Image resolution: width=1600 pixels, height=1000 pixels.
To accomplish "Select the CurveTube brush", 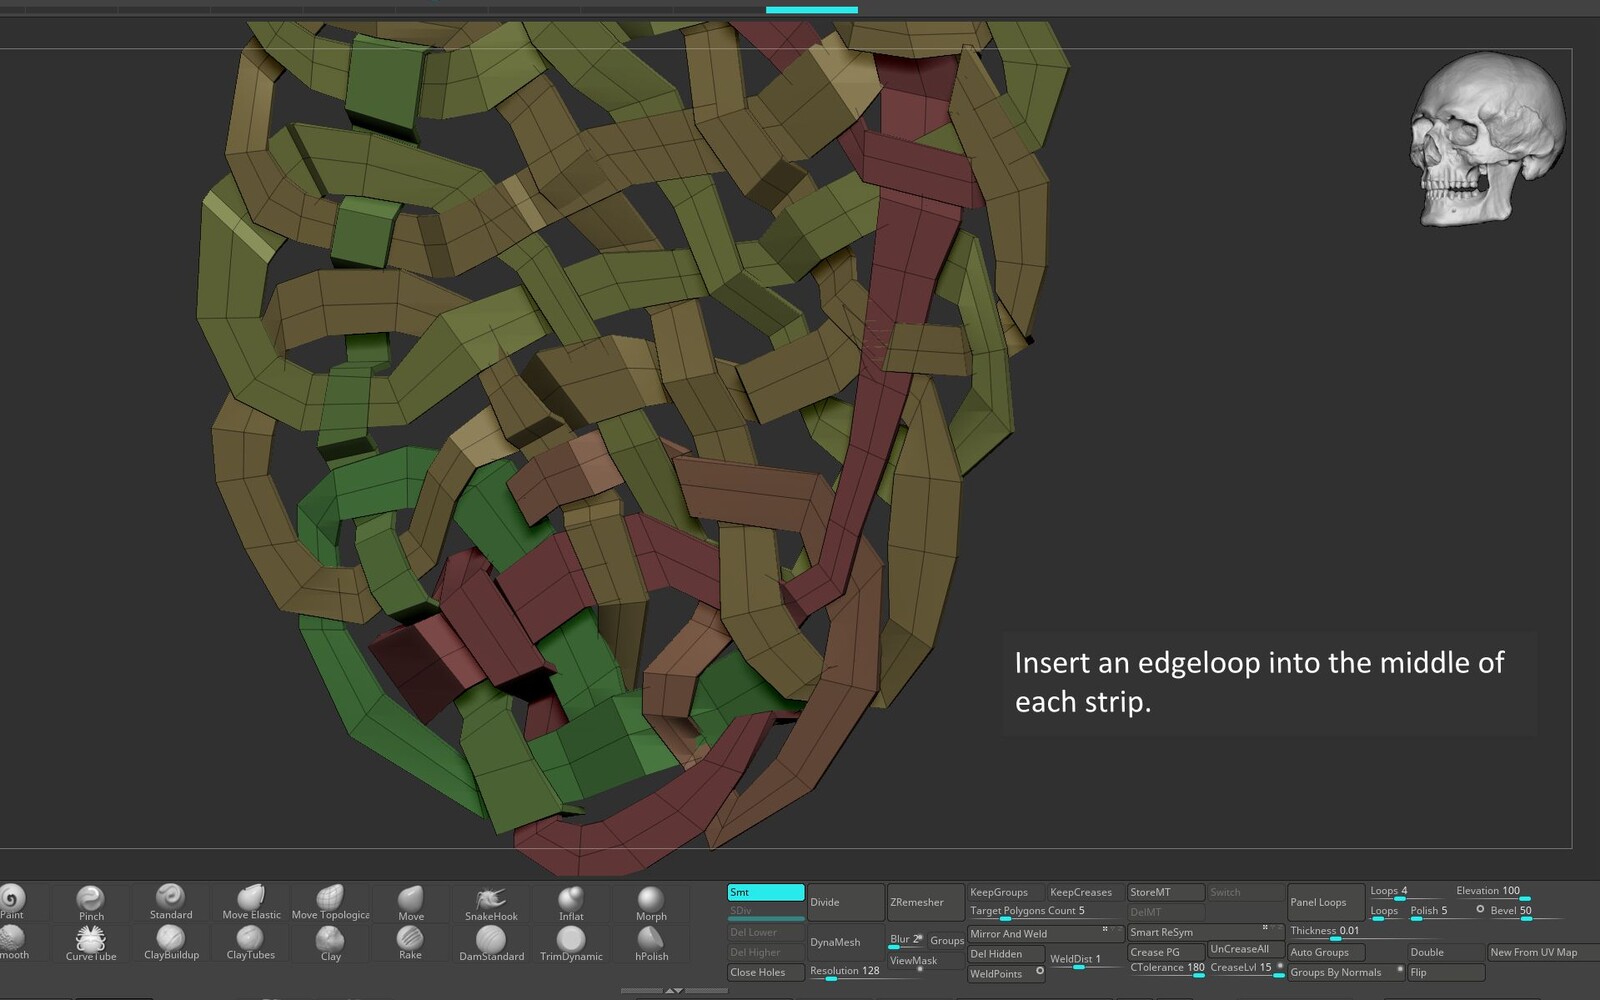I will tap(91, 943).
